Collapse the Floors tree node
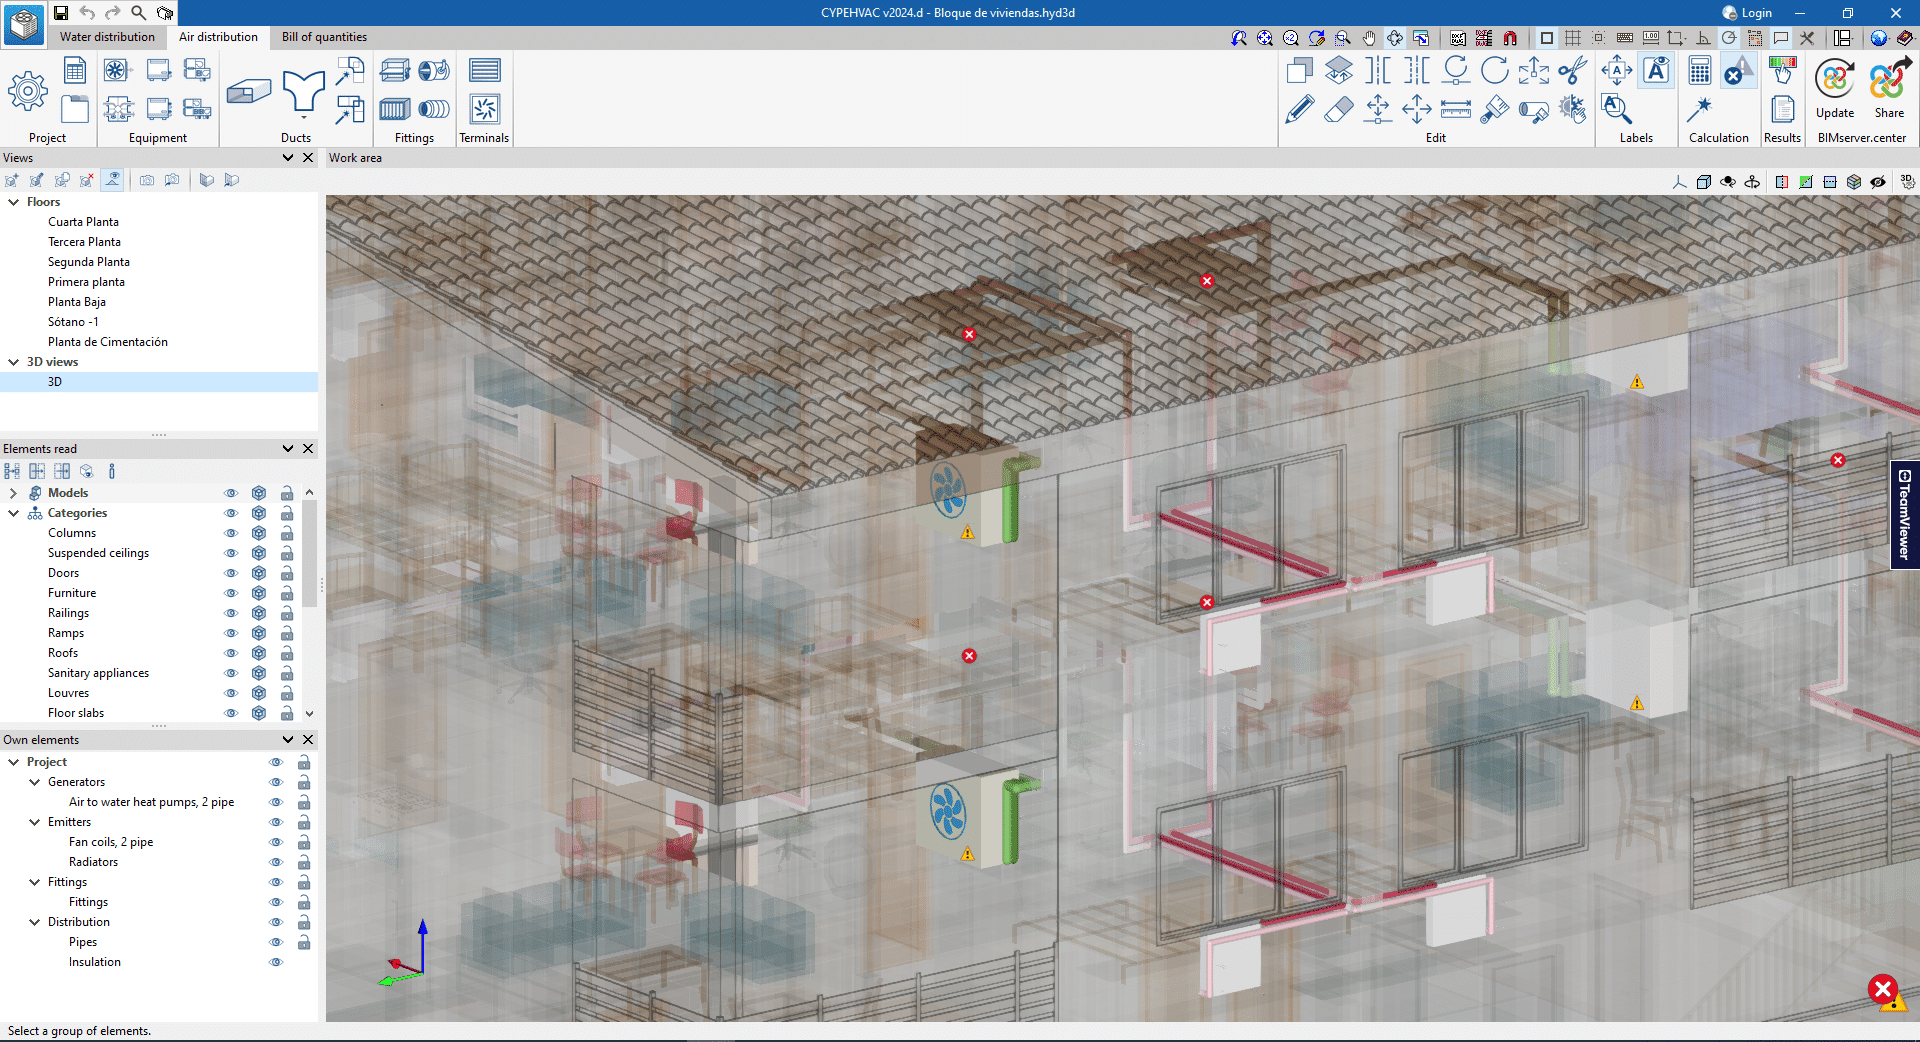The height and width of the screenshot is (1042, 1920). [14, 202]
